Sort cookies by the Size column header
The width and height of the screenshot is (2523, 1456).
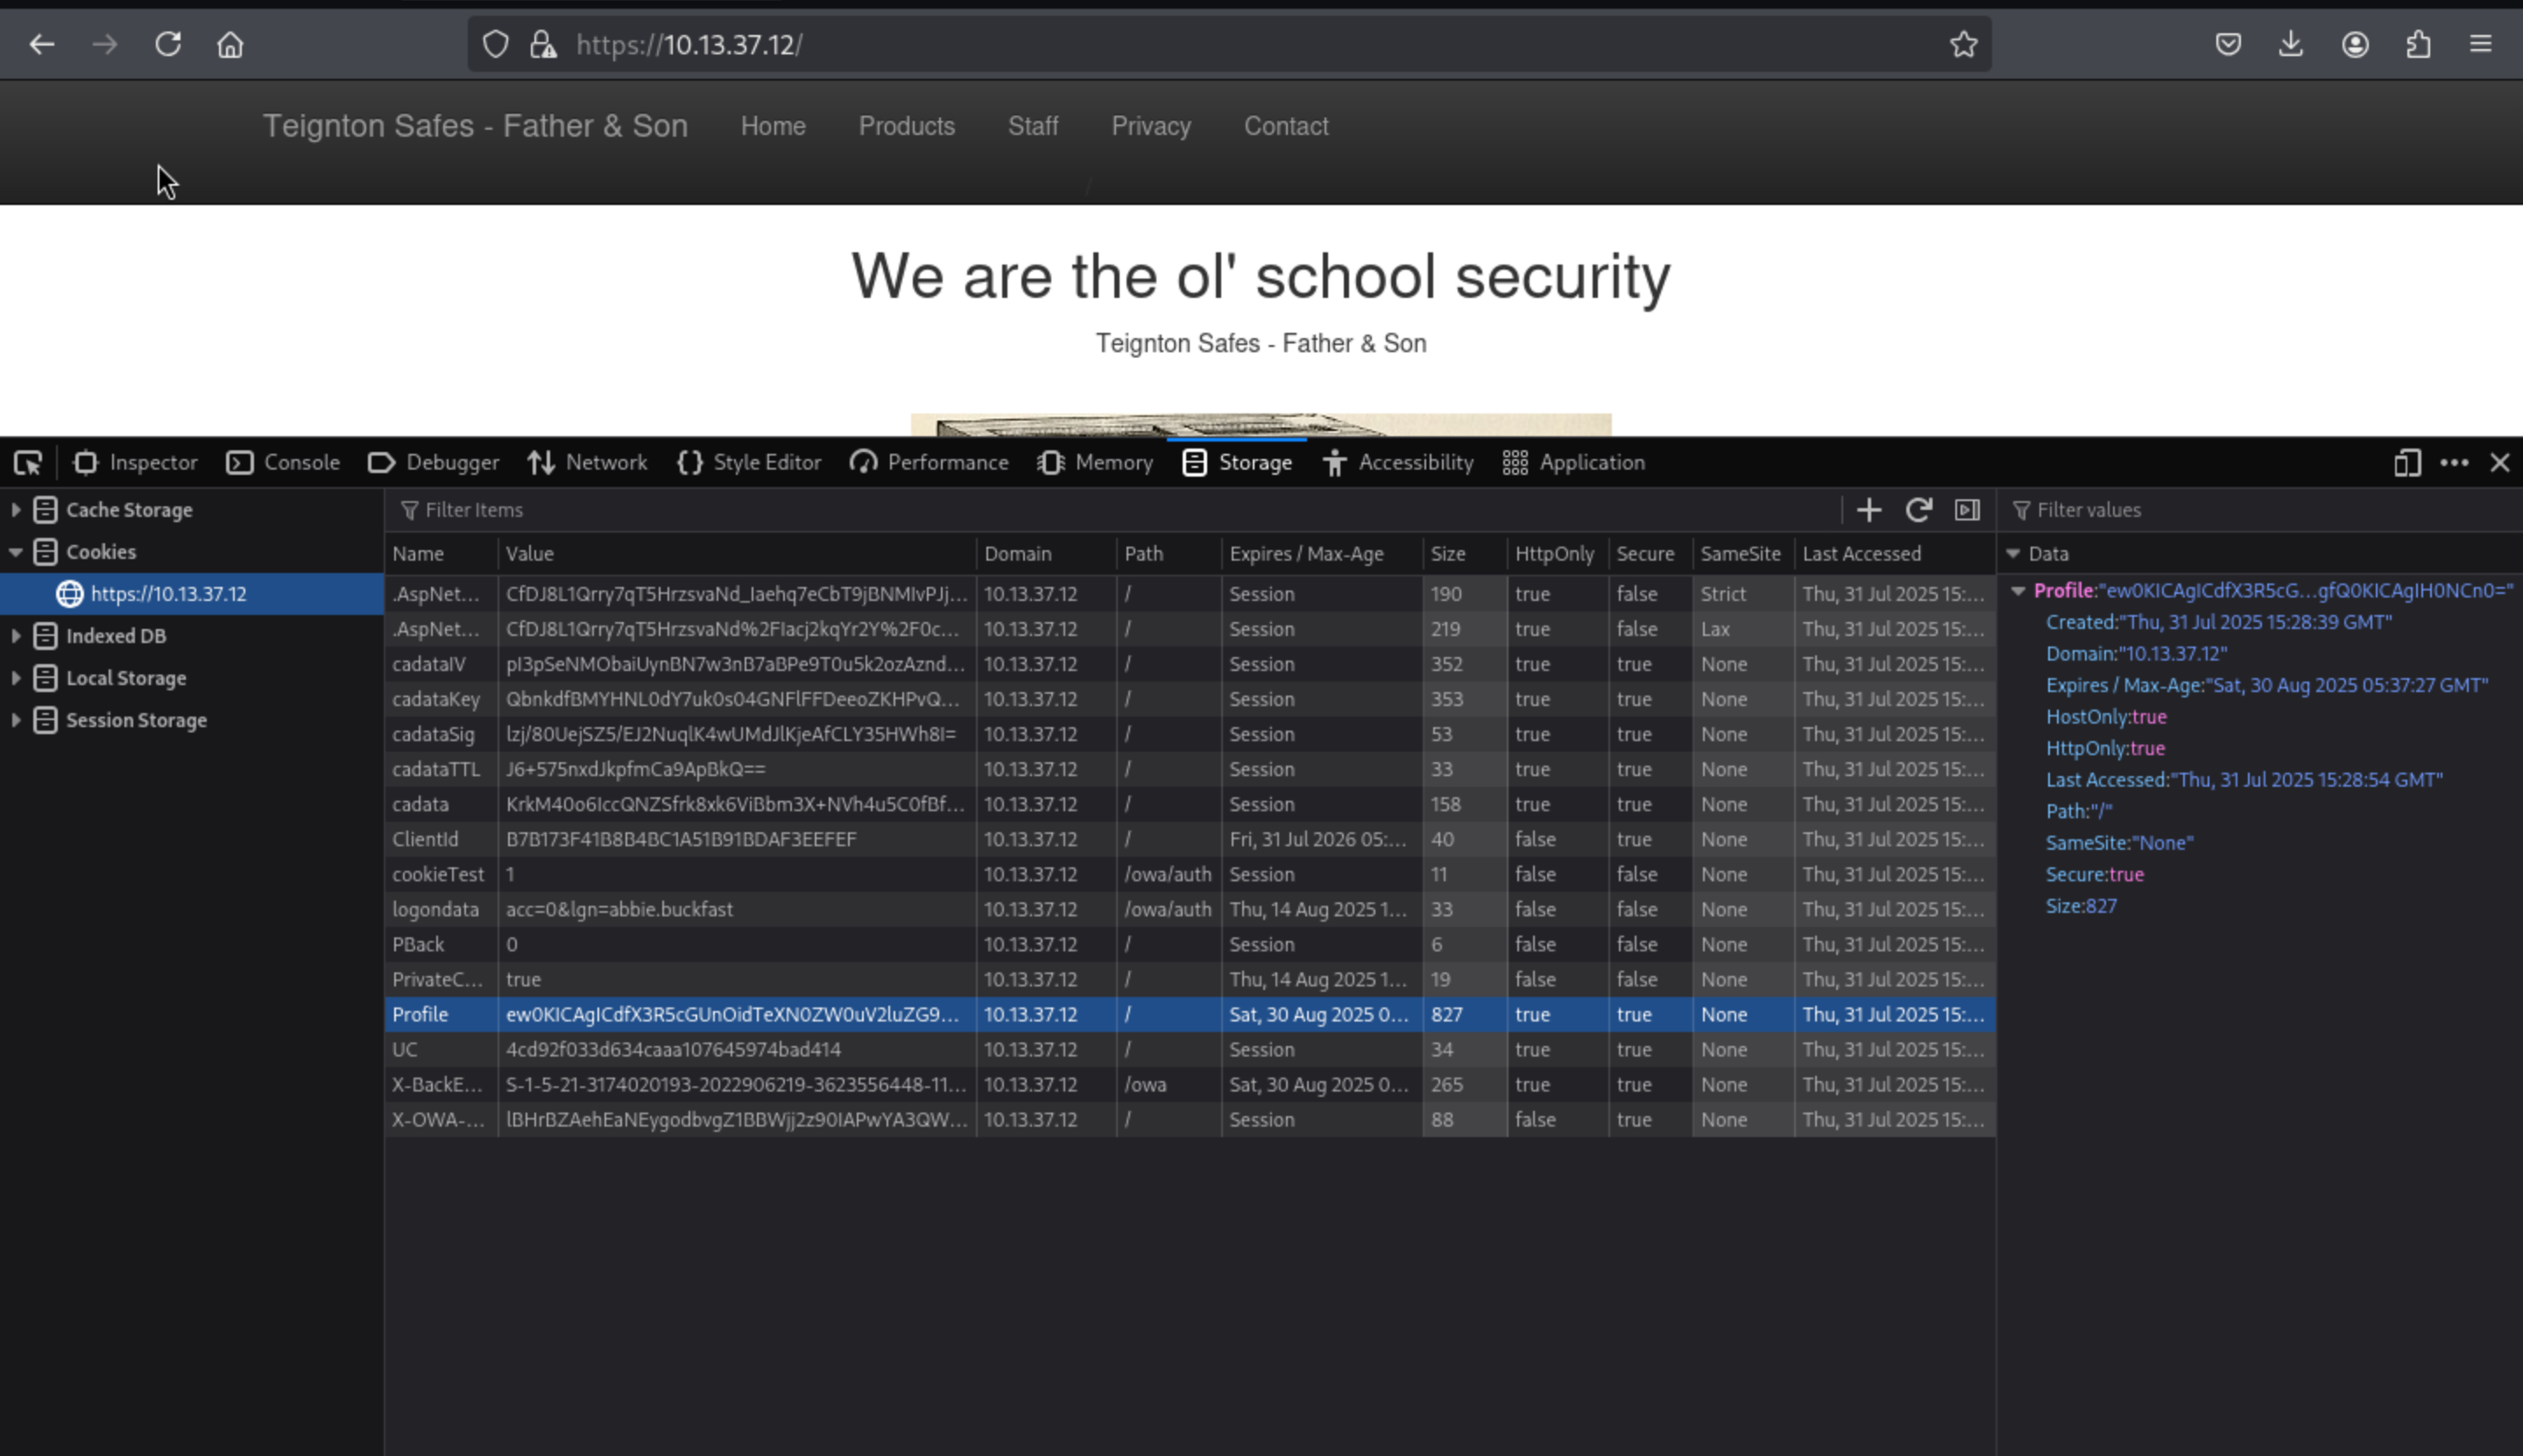(1465, 554)
